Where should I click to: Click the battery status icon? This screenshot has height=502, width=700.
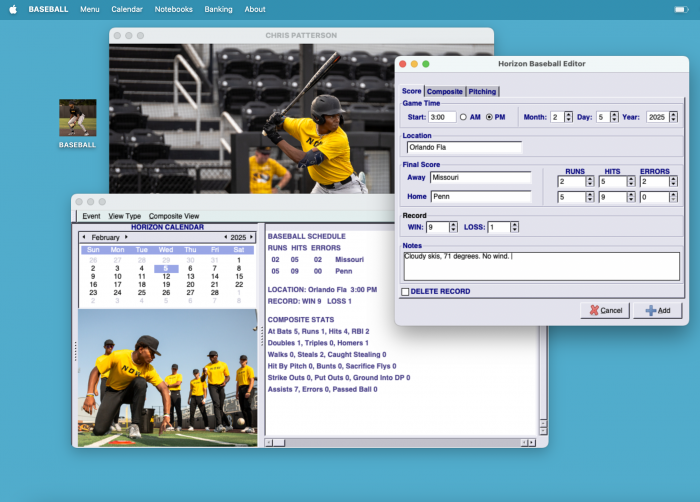[680, 9]
